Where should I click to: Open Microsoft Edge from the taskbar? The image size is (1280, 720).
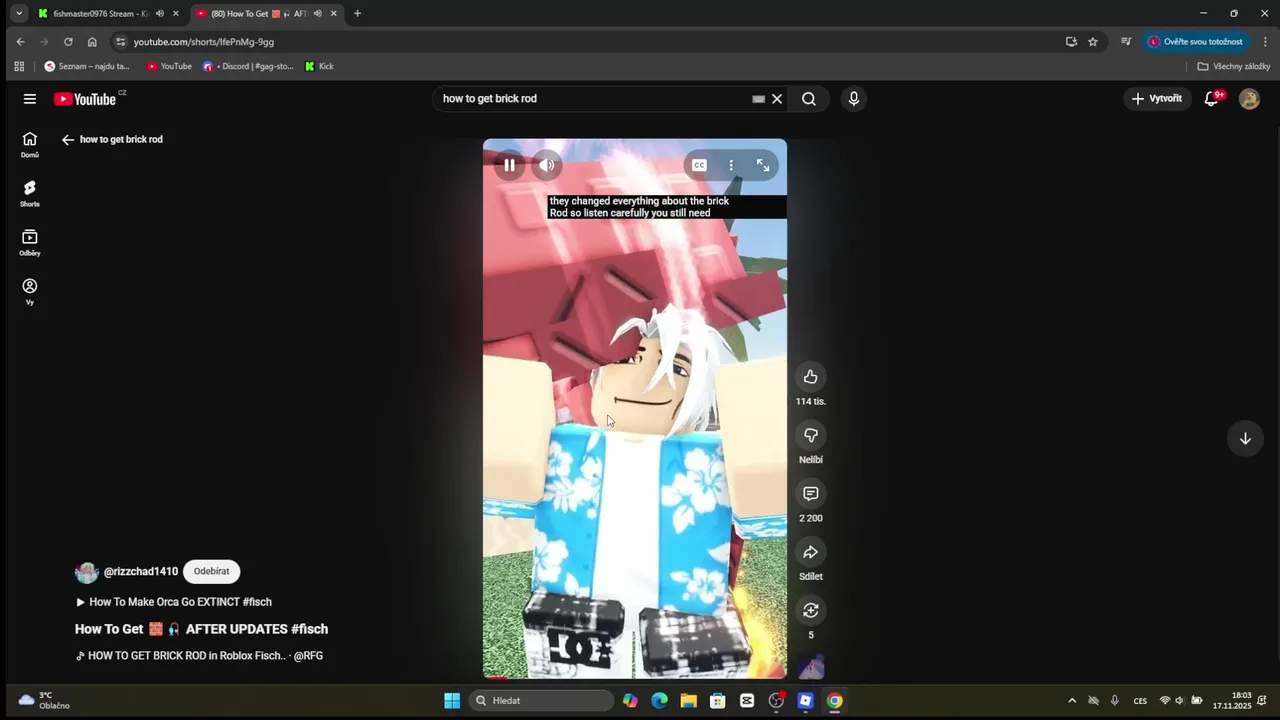coord(659,701)
